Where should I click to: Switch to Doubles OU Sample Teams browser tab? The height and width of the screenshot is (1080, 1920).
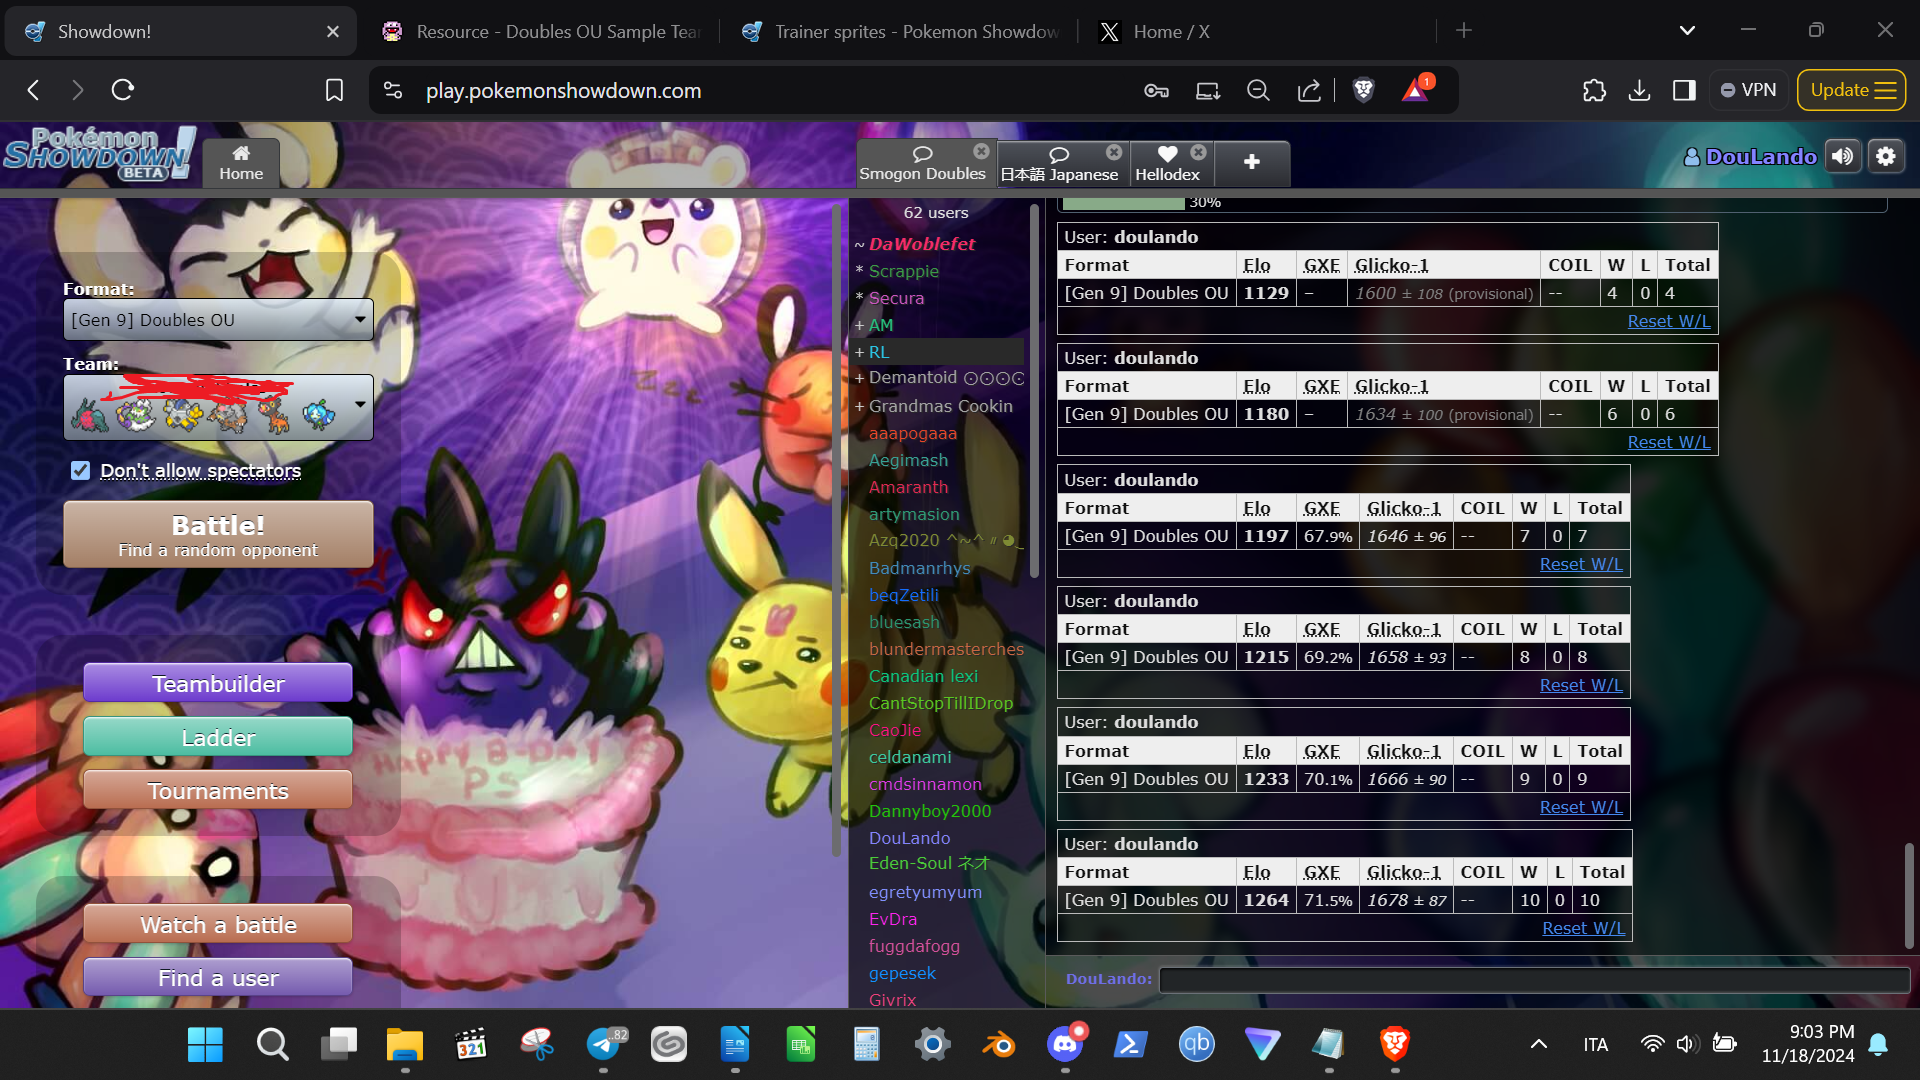[541, 31]
